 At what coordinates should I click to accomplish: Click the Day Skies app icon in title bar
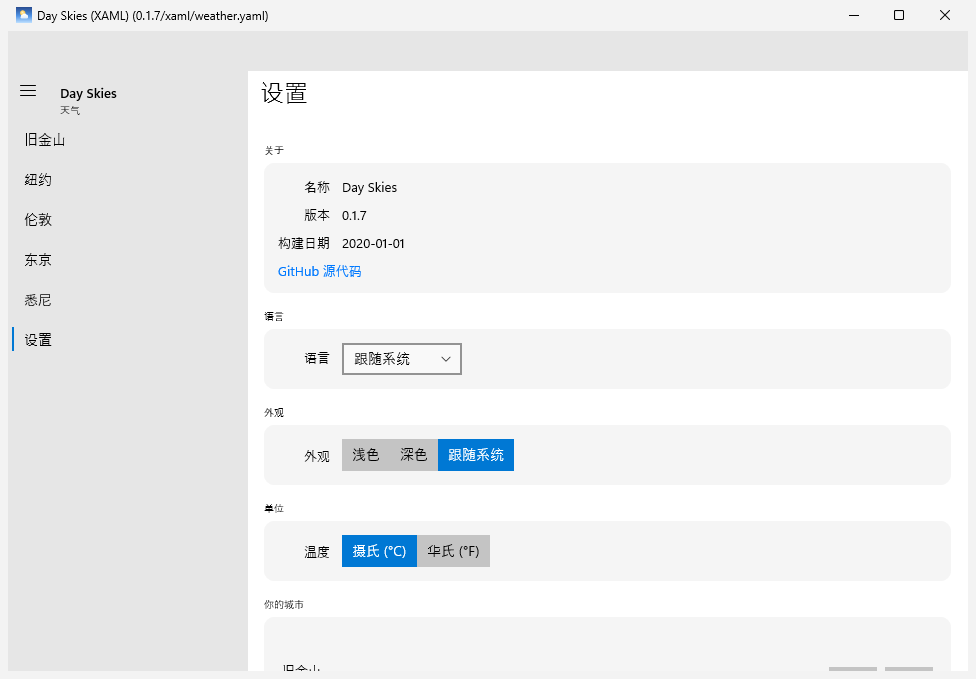coord(24,16)
